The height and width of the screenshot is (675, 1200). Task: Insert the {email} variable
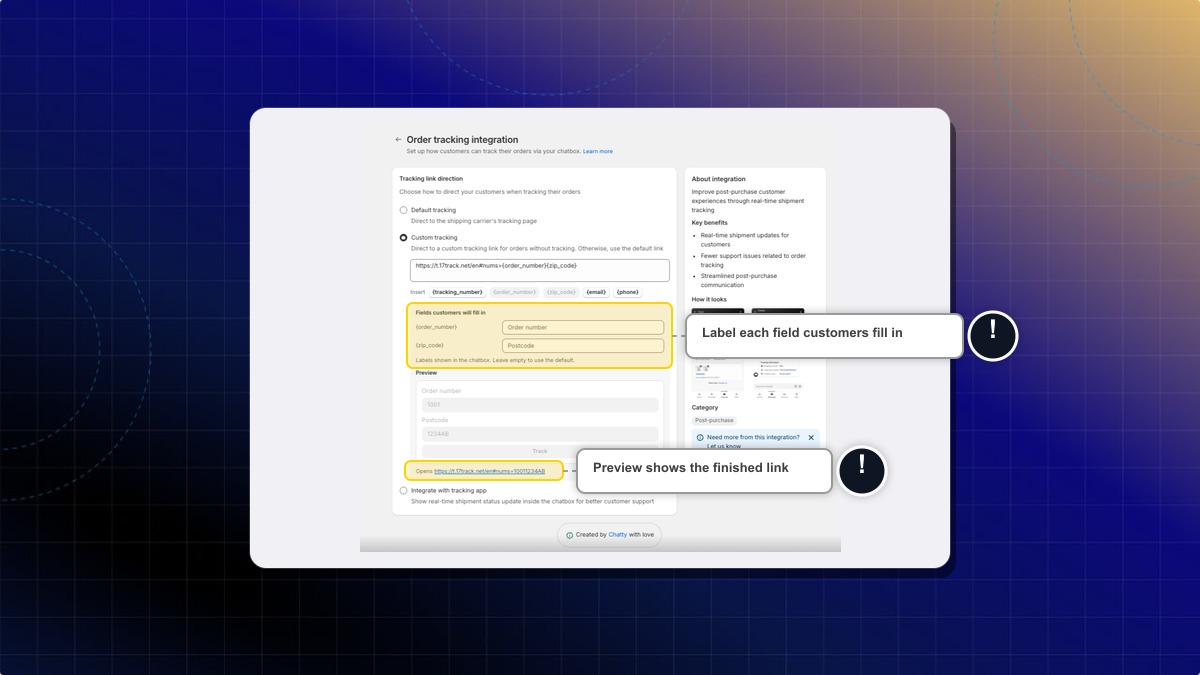point(596,292)
